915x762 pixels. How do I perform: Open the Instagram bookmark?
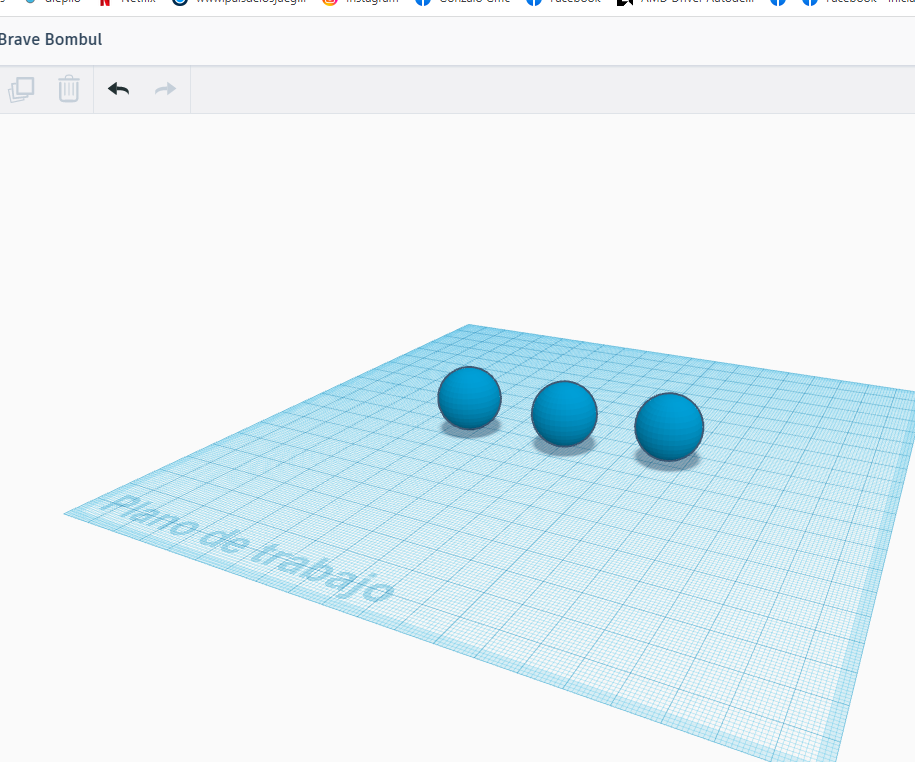(361, 2)
